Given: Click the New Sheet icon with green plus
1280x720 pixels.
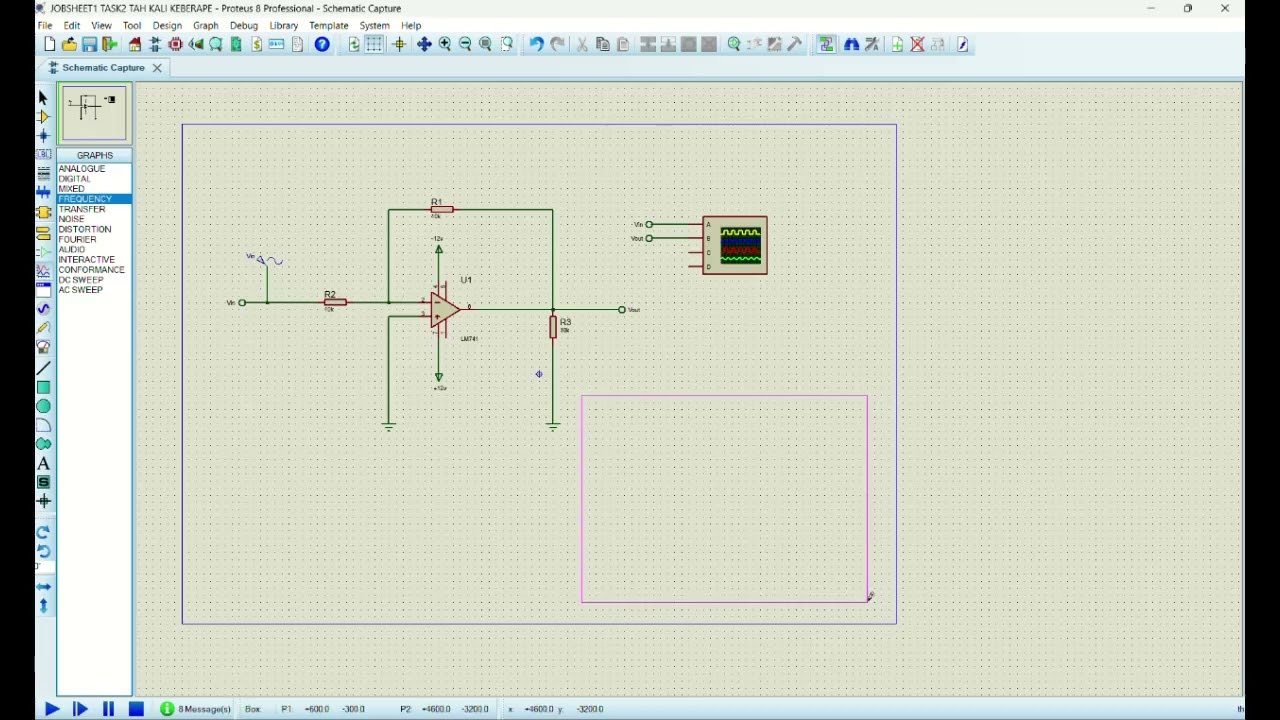Looking at the screenshot, I should tap(897, 44).
